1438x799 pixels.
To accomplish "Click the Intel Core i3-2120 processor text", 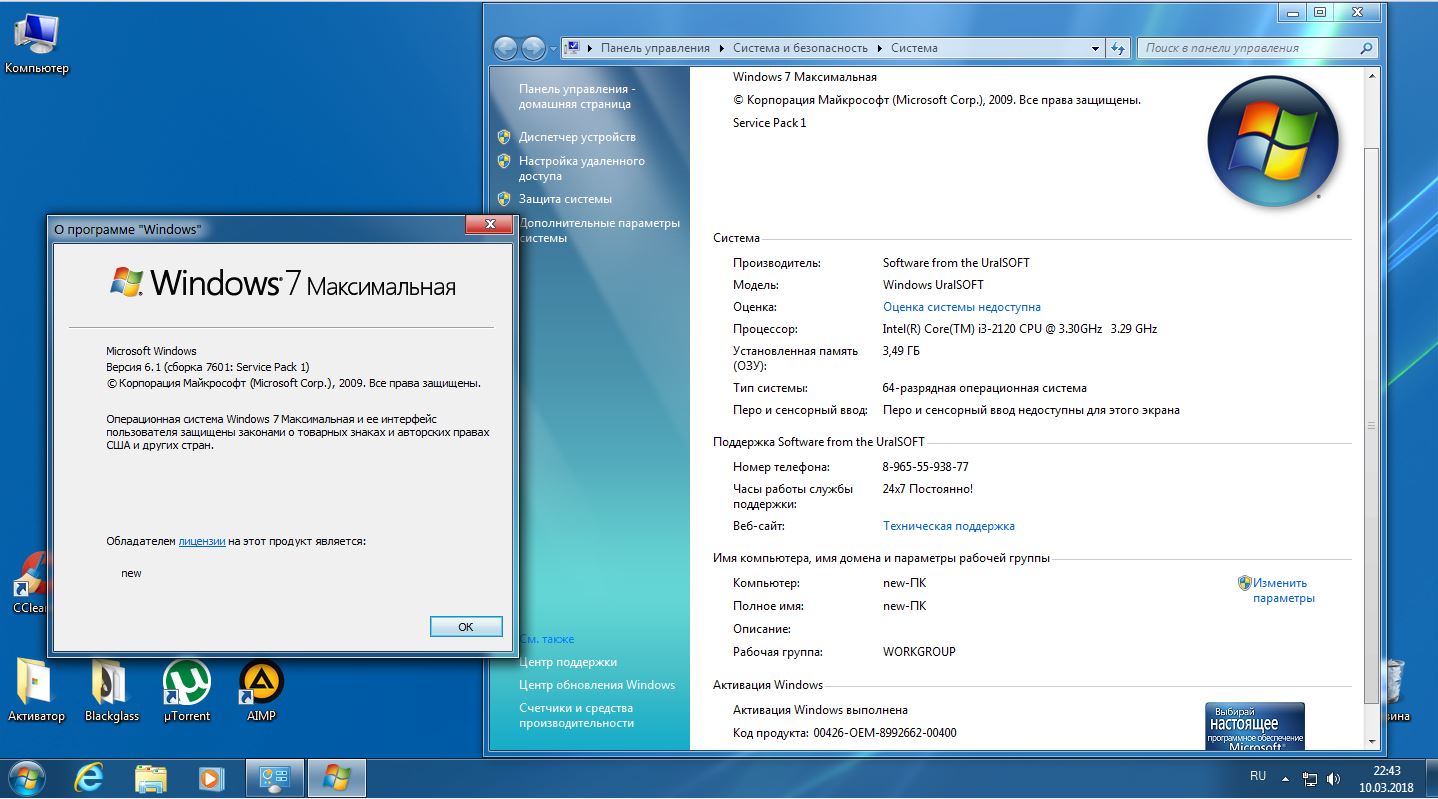I will tap(1020, 329).
